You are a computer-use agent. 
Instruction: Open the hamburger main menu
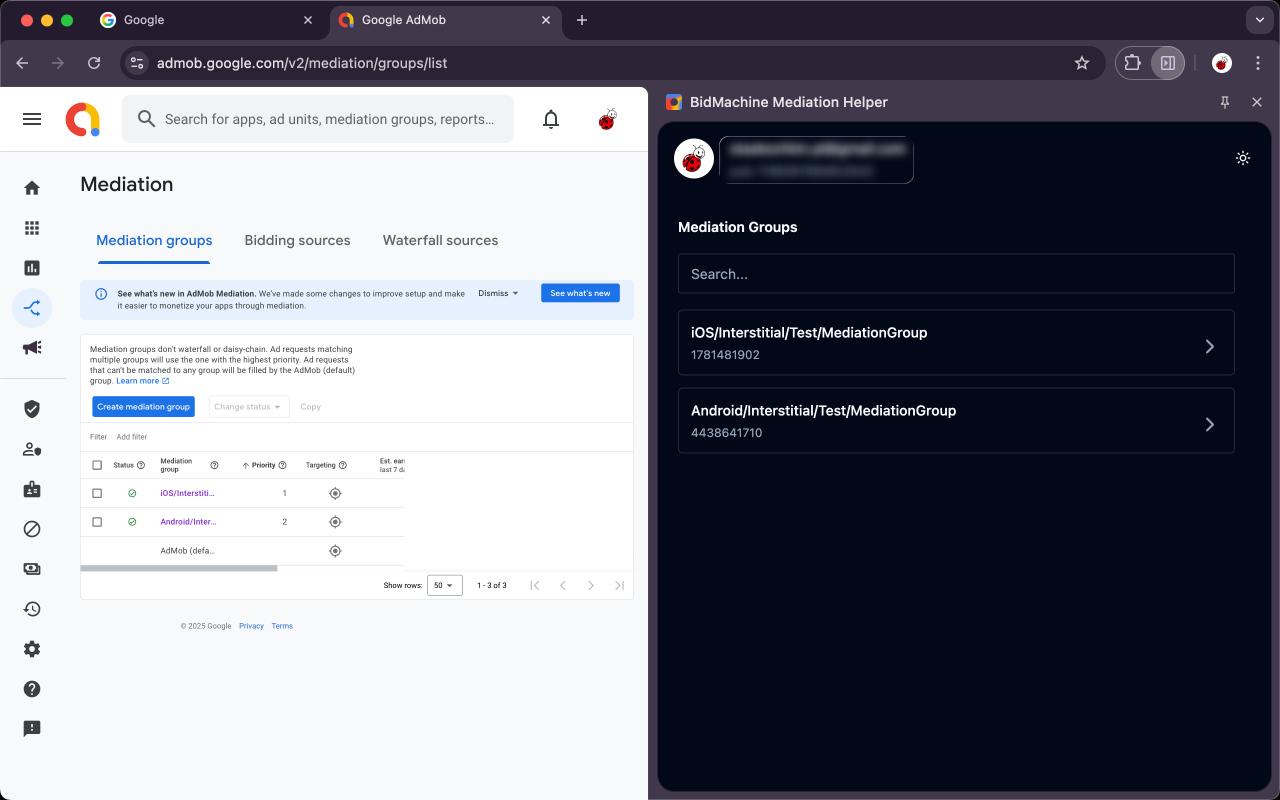click(x=32, y=119)
